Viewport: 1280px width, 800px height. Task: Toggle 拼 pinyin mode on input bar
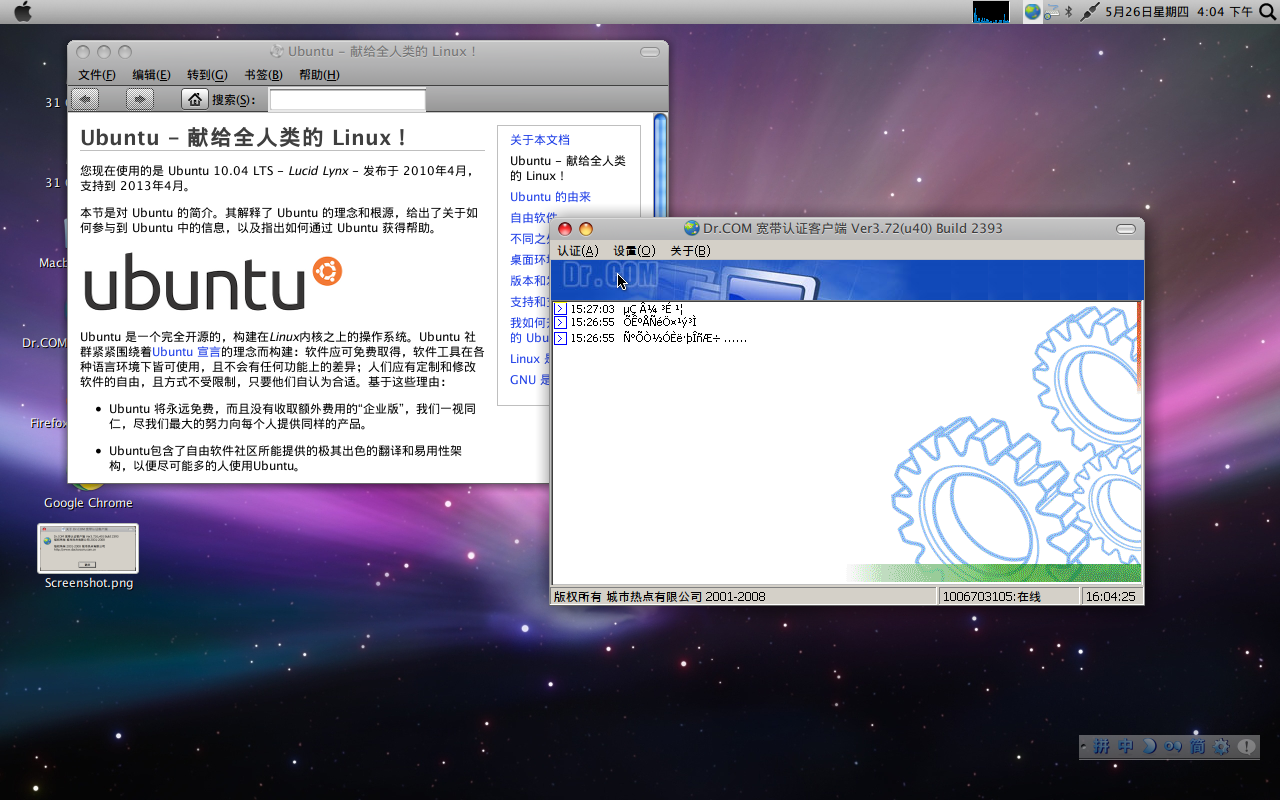tap(1101, 746)
